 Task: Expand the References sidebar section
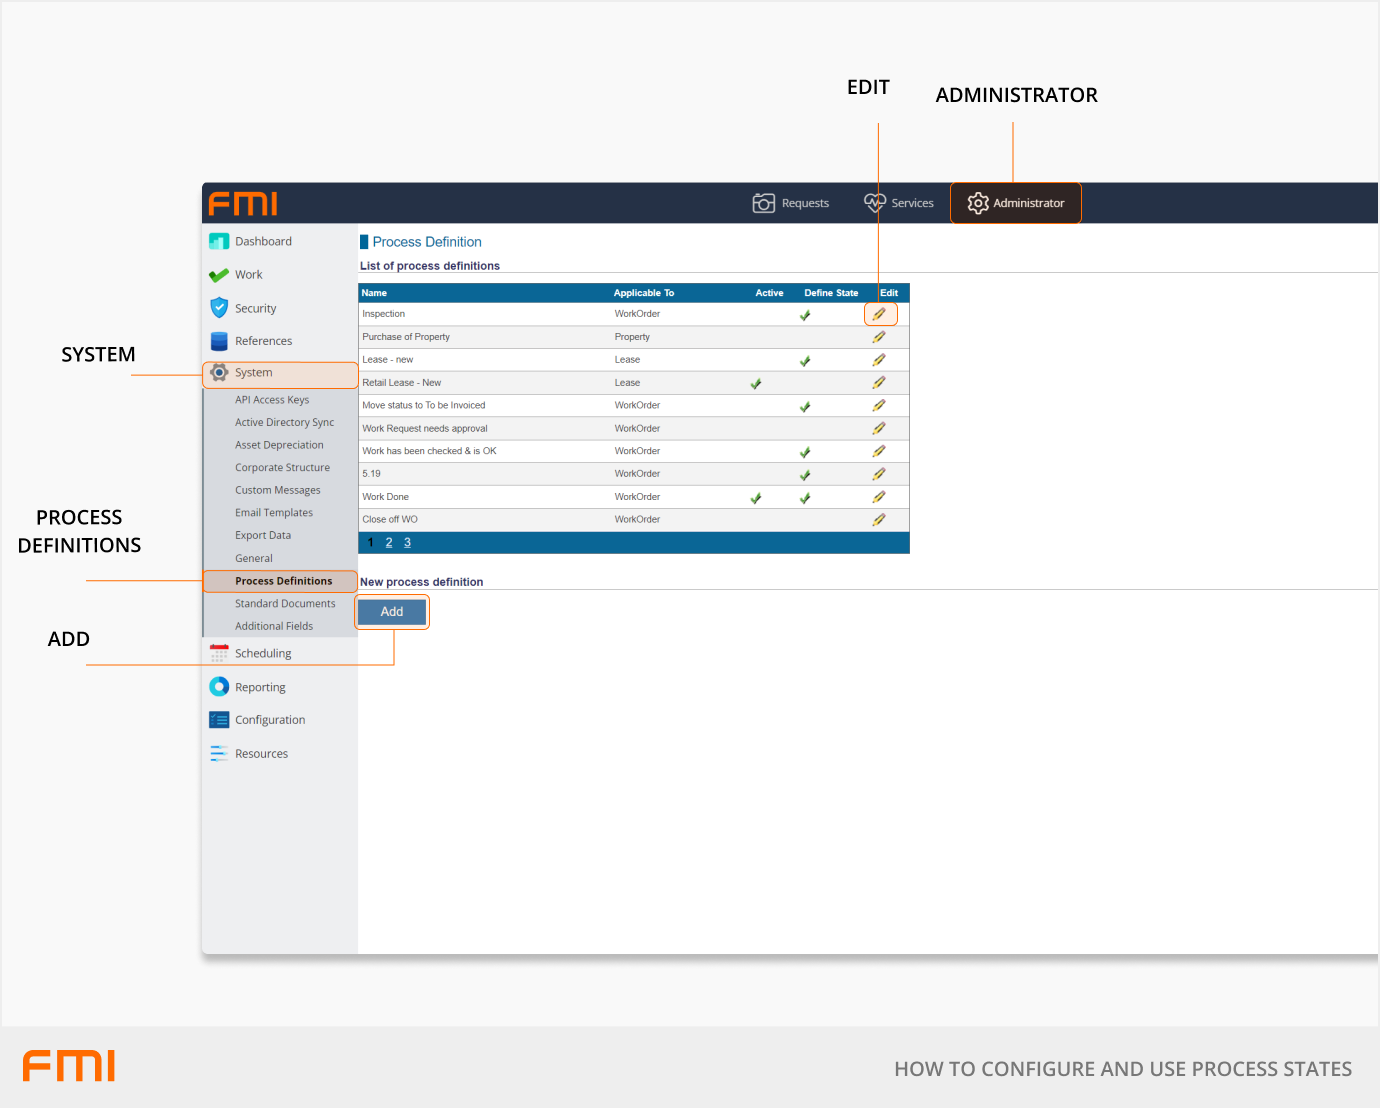263,341
